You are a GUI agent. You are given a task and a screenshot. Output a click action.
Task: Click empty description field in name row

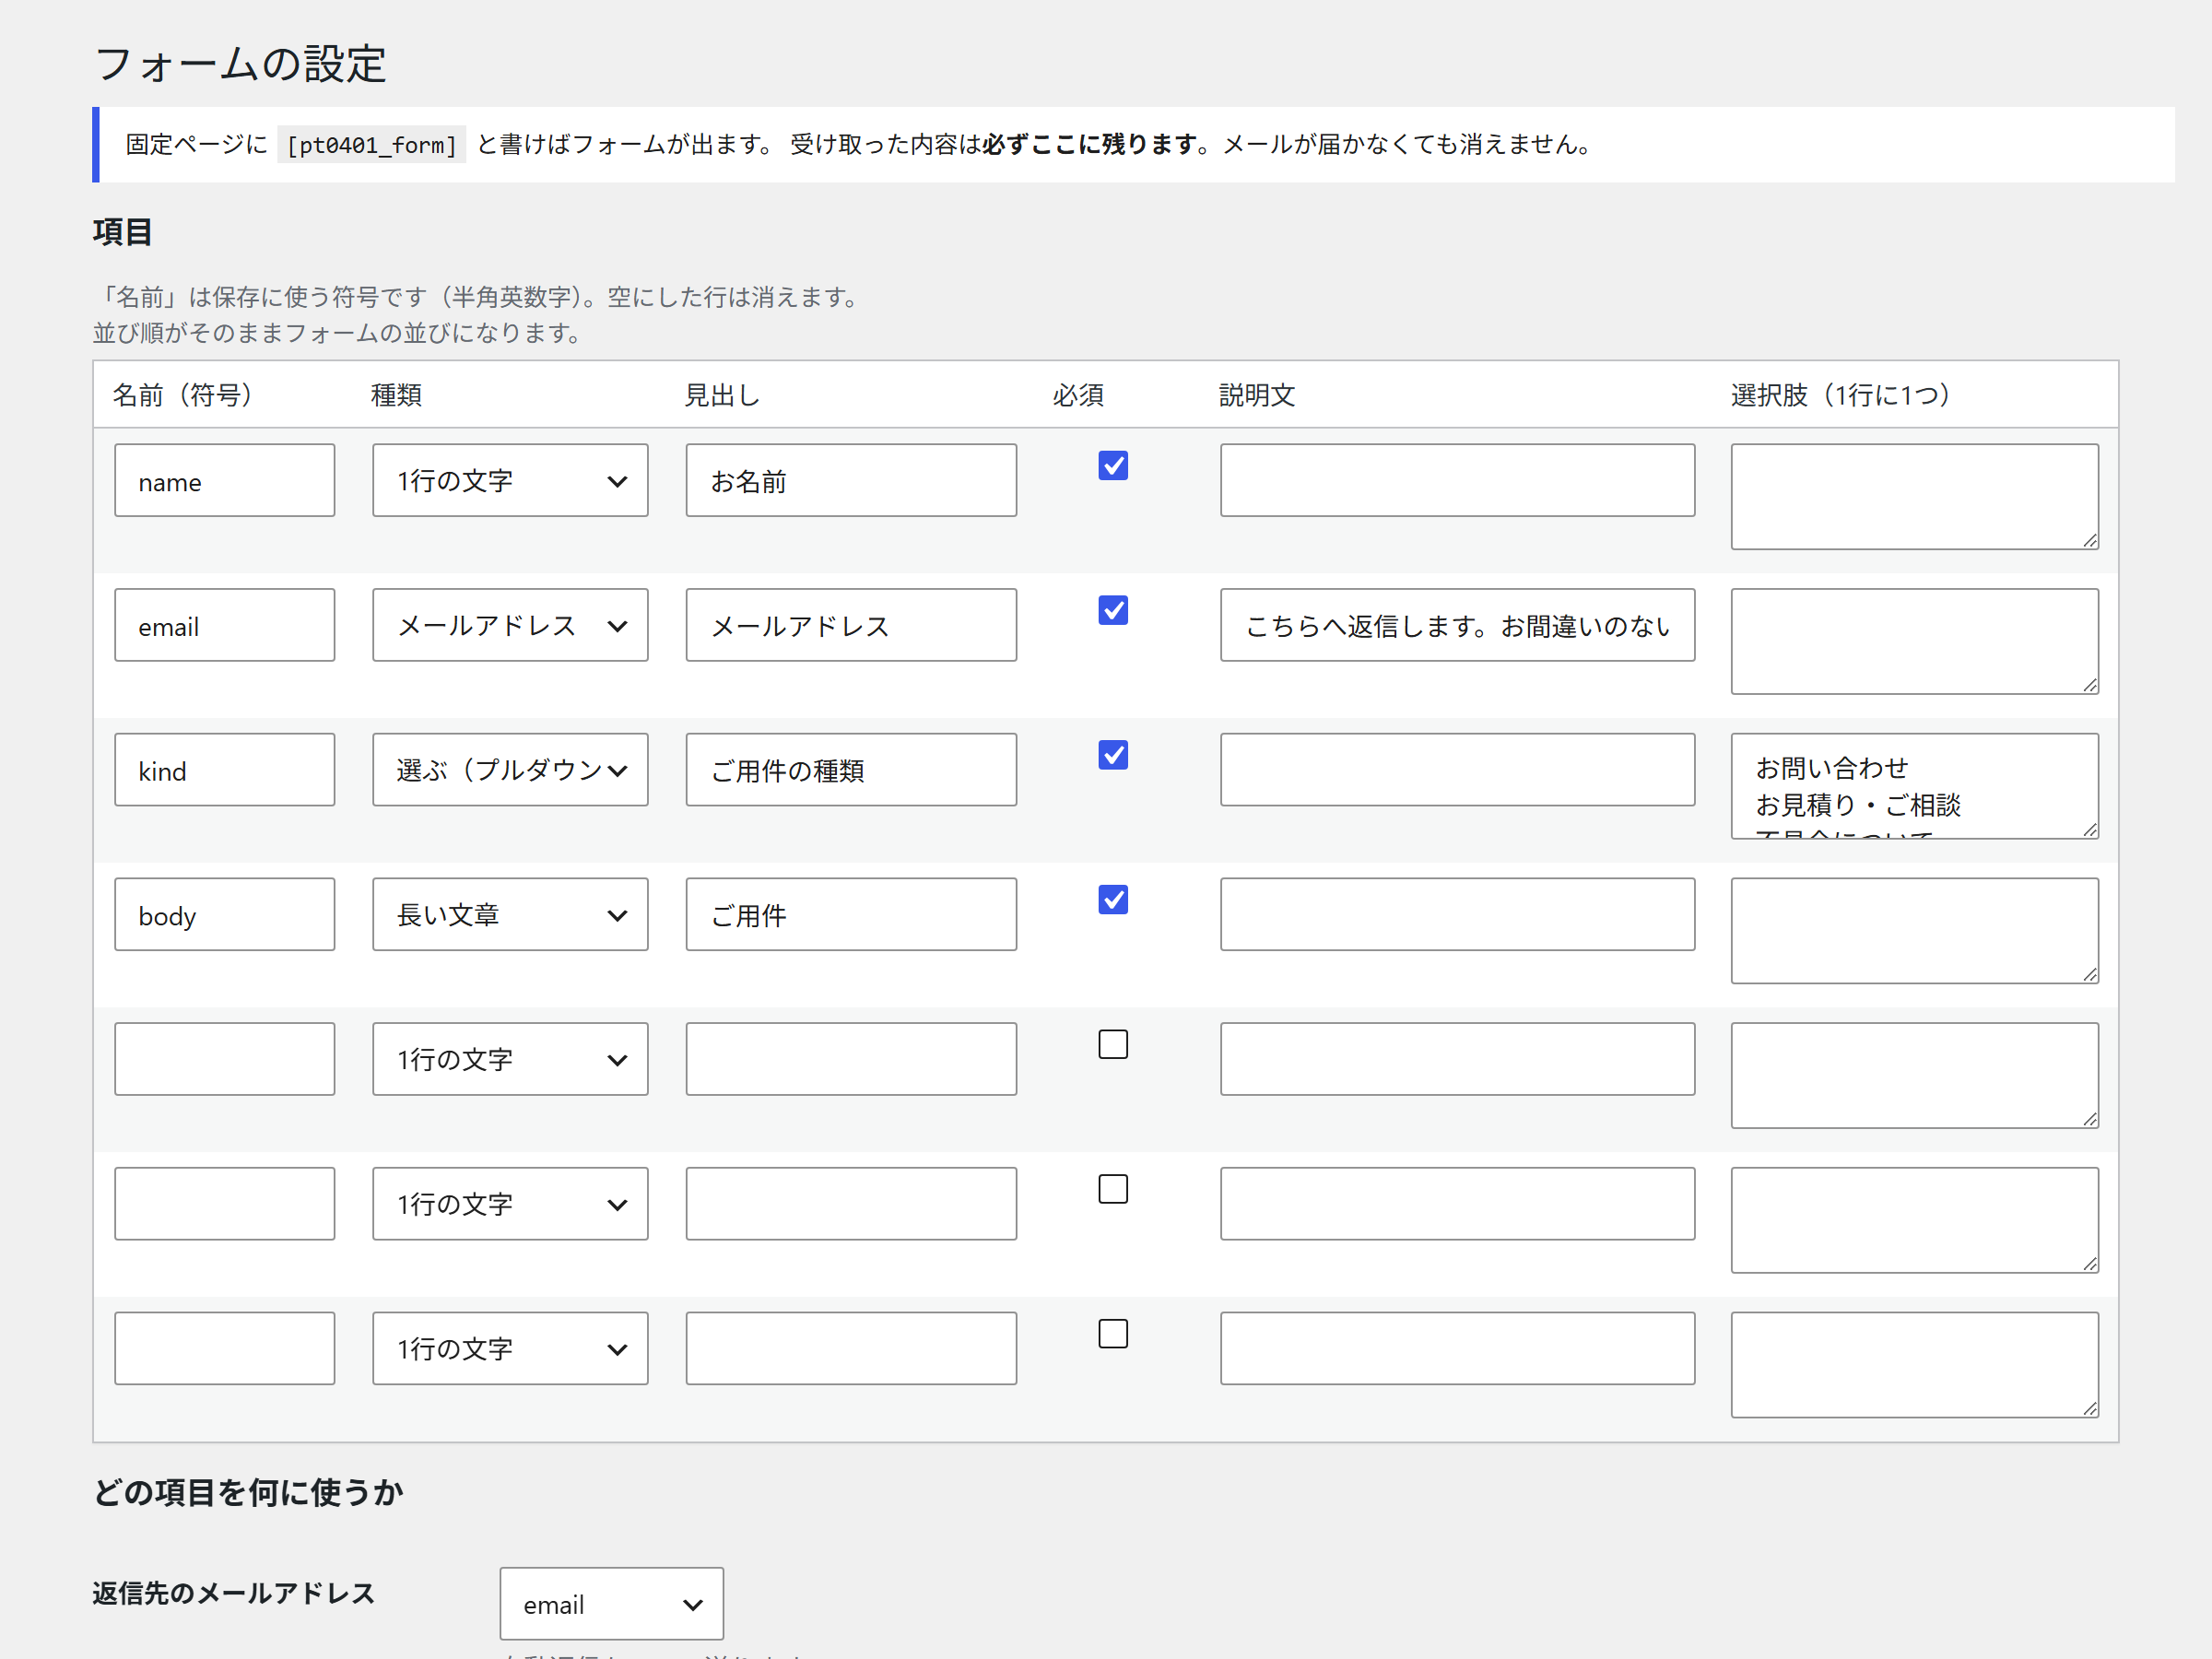(1458, 481)
